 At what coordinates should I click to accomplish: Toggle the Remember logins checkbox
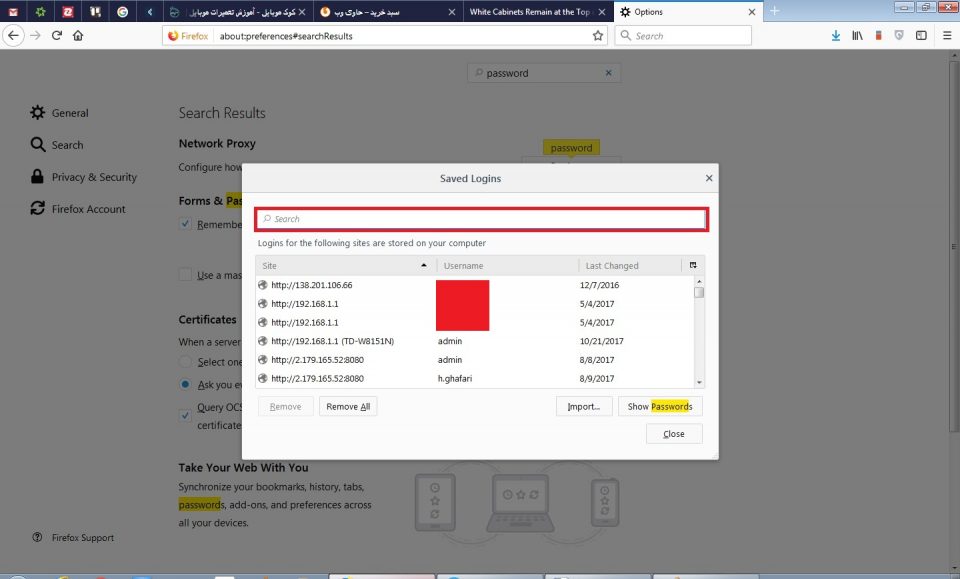pos(185,224)
